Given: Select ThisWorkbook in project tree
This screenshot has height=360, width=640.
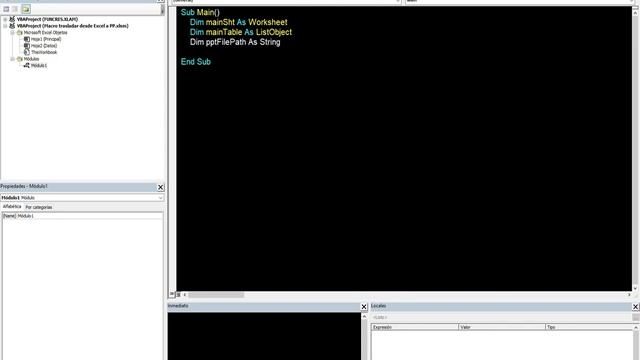Looking at the screenshot, I should point(44,52).
